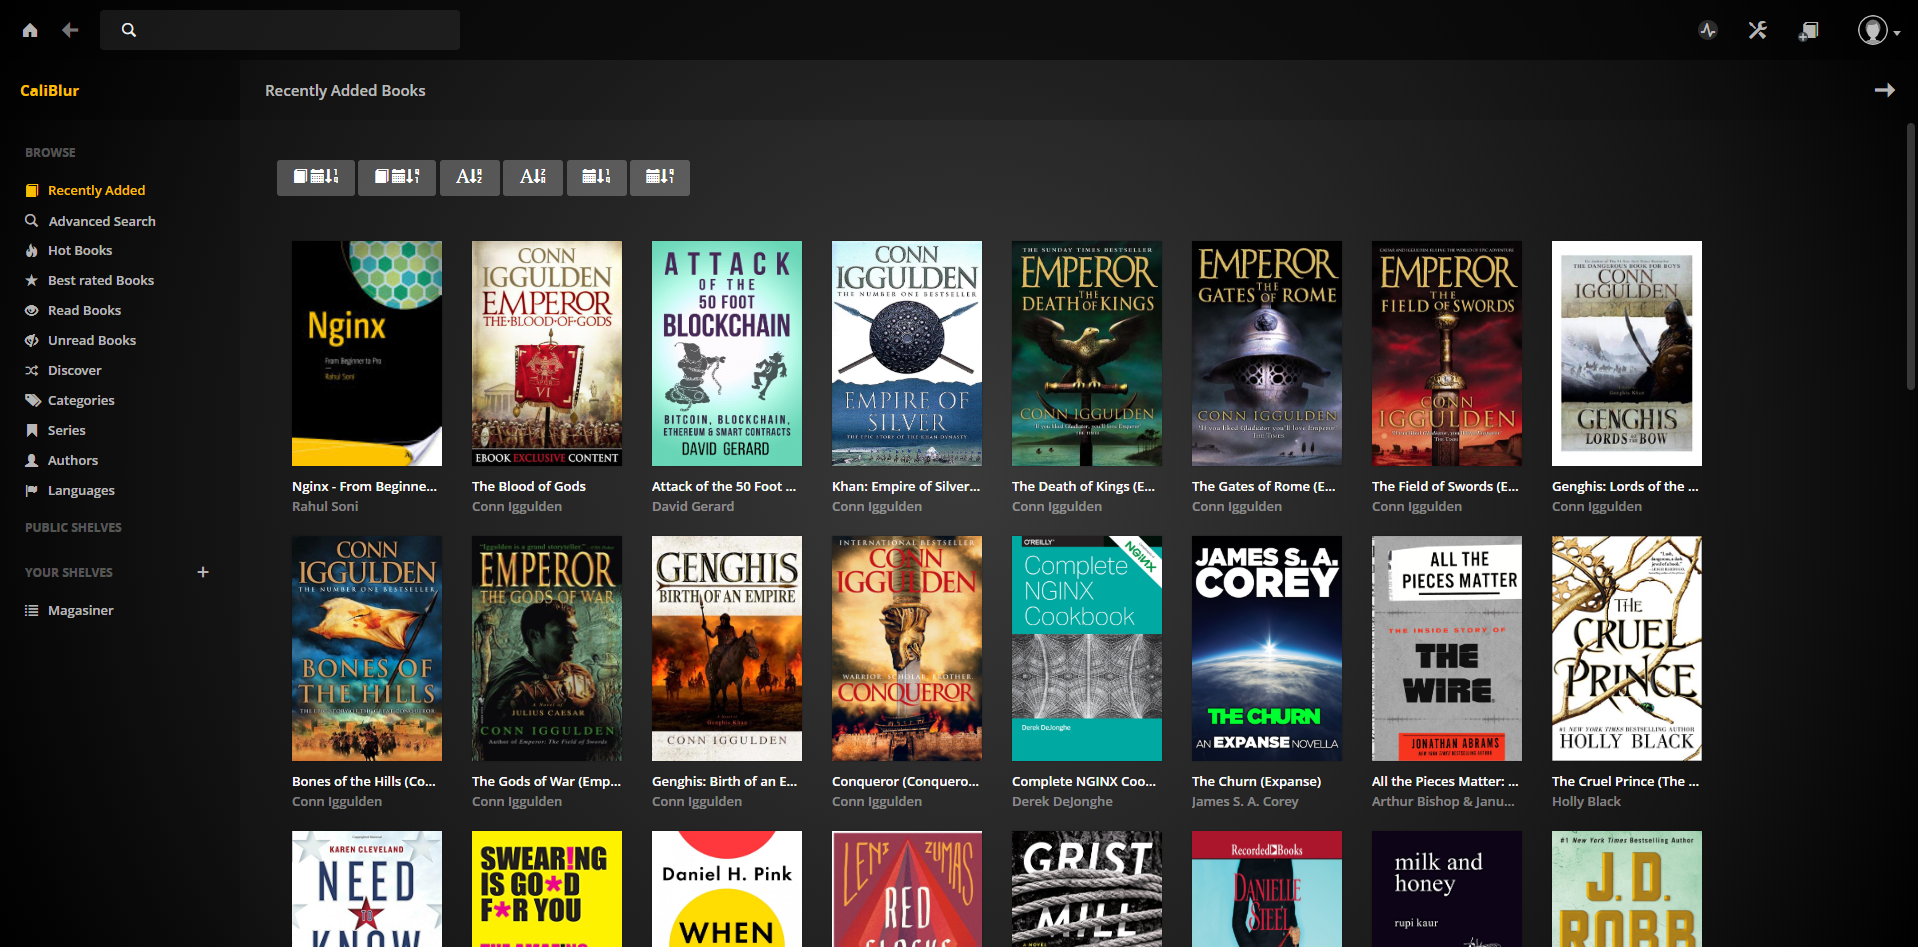Open the user profile dropdown
The width and height of the screenshot is (1918, 947).
(x=1878, y=30)
